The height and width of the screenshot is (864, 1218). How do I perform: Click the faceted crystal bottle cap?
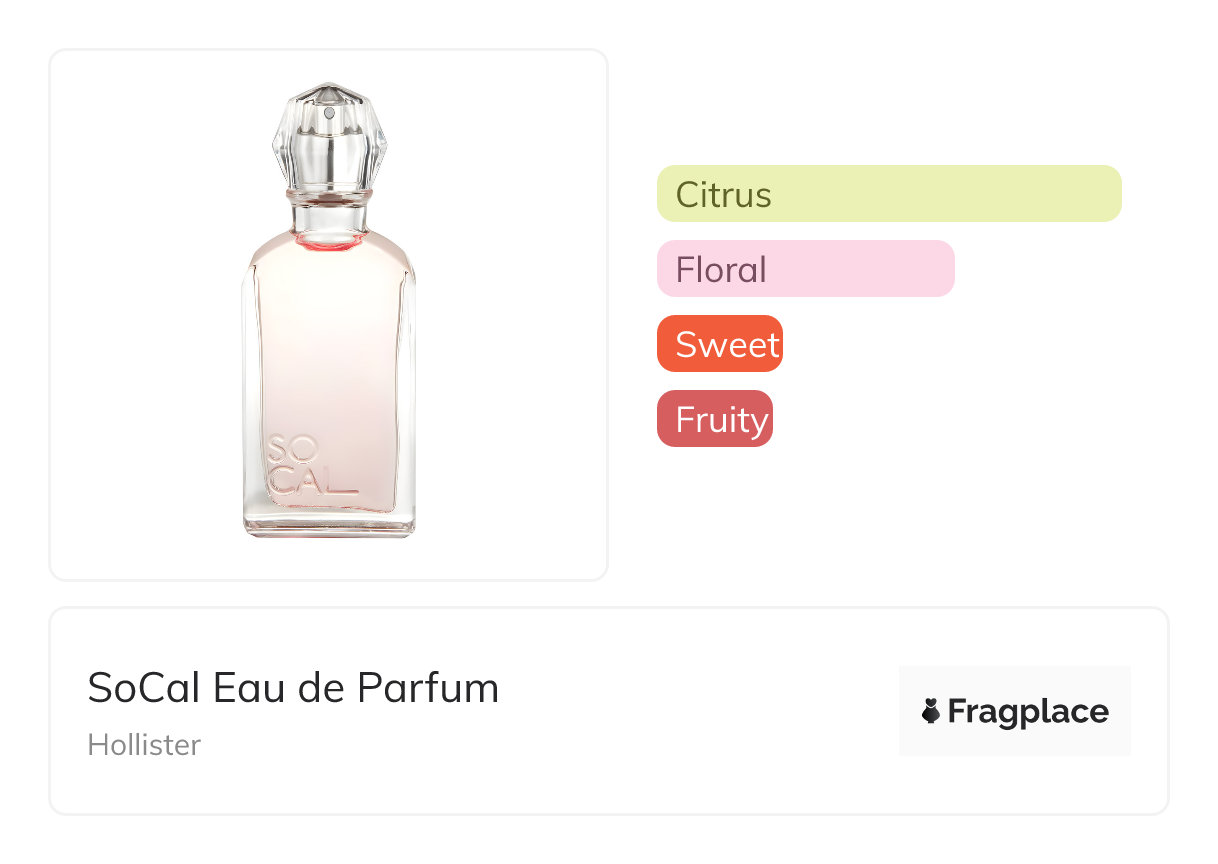click(x=330, y=140)
